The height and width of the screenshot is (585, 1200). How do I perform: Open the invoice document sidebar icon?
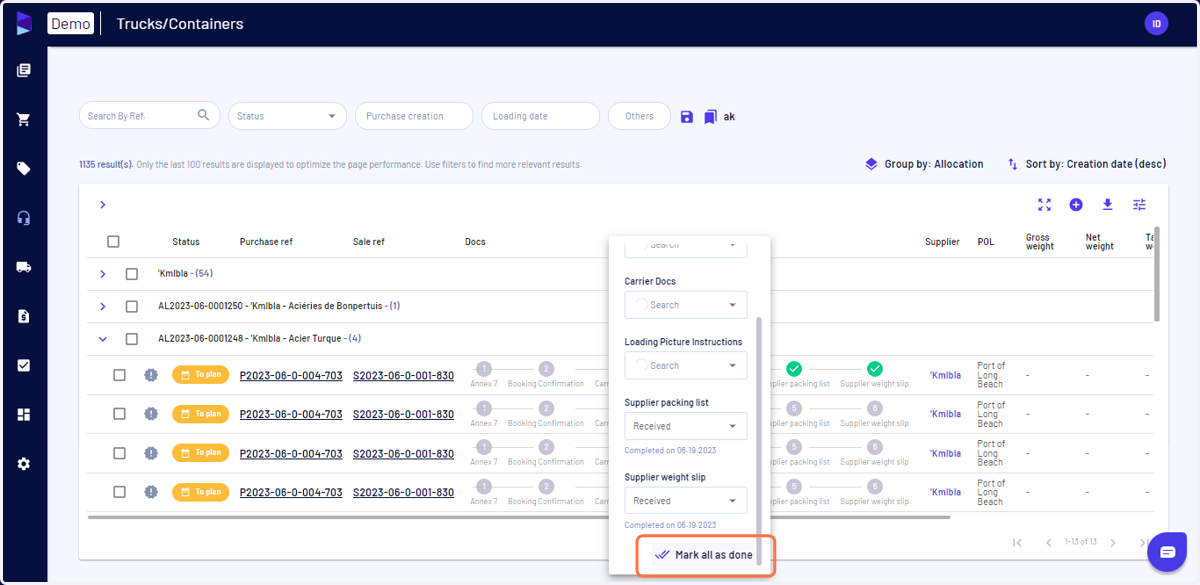pos(24,316)
